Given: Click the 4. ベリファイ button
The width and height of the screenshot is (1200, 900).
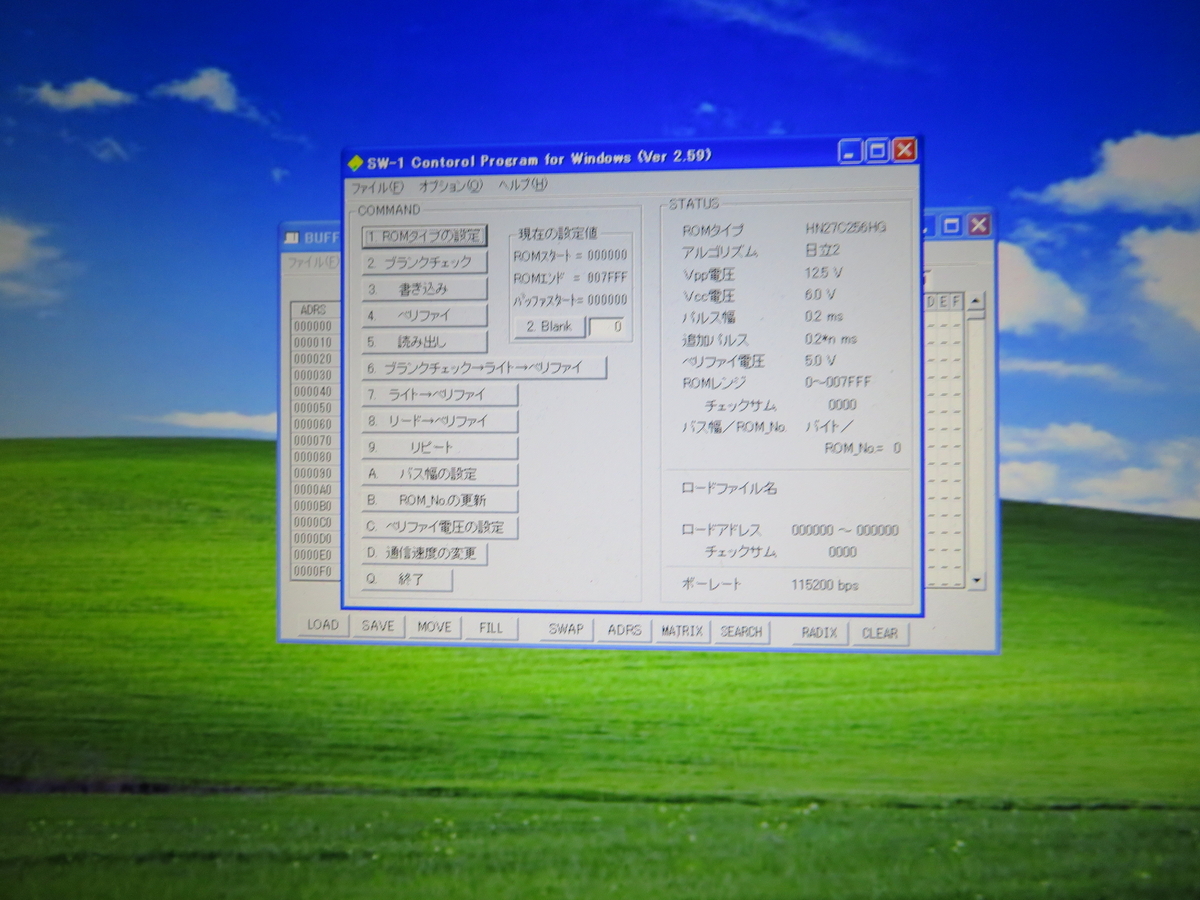Looking at the screenshot, I should coord(424,315).
